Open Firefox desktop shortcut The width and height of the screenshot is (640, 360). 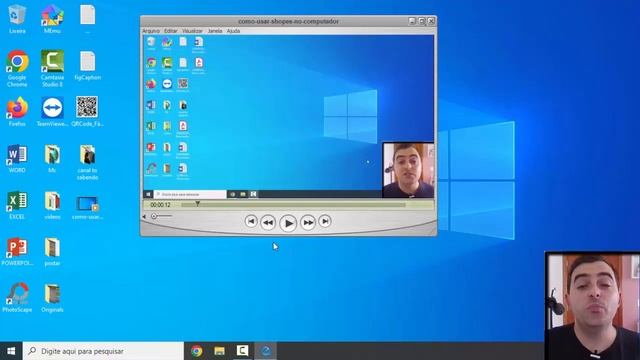point(17,111)
